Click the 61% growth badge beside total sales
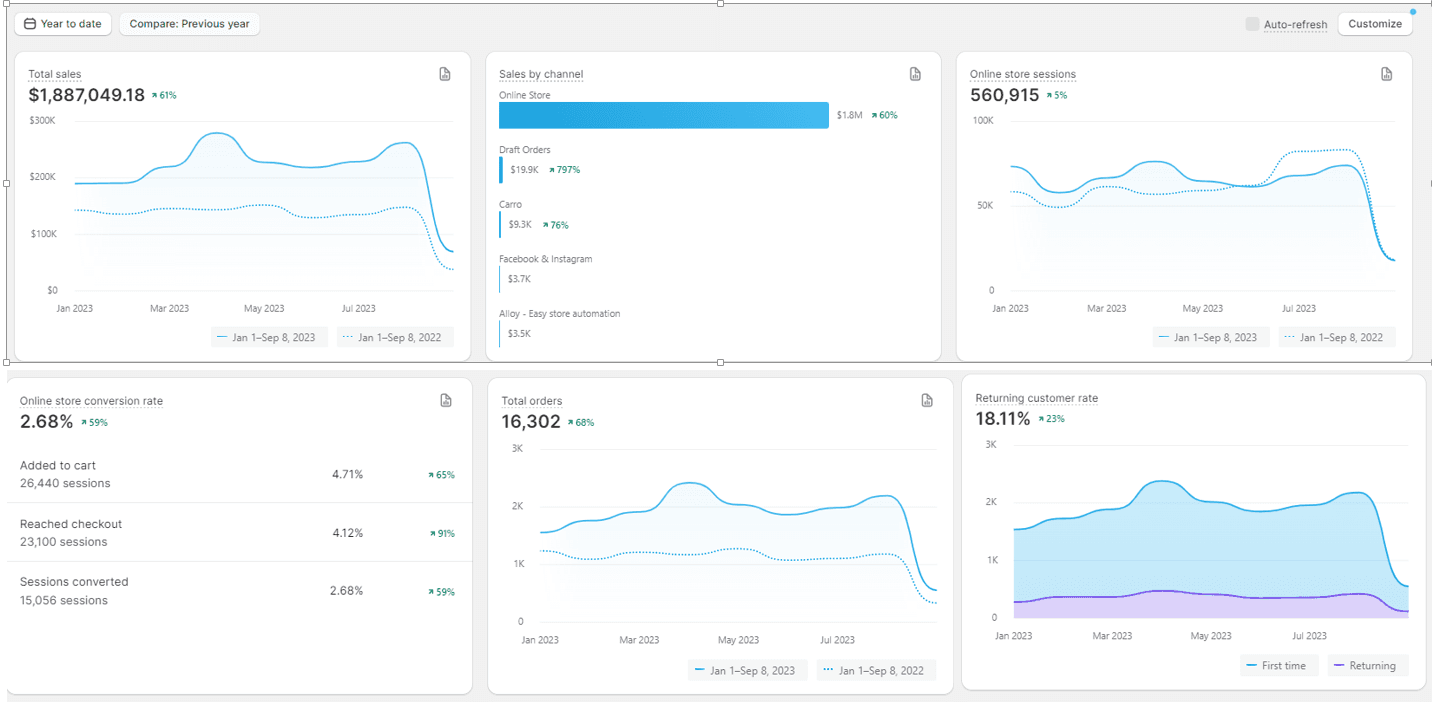Screen dimensions: 1432x702 click(164, 96)
